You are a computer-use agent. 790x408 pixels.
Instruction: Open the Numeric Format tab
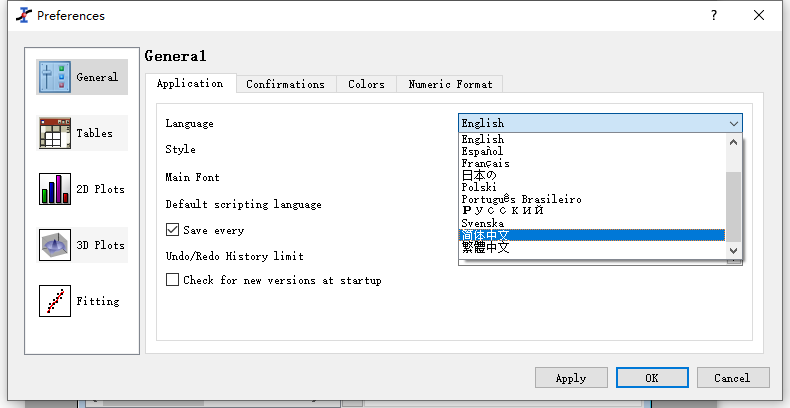tap(449, 85)
